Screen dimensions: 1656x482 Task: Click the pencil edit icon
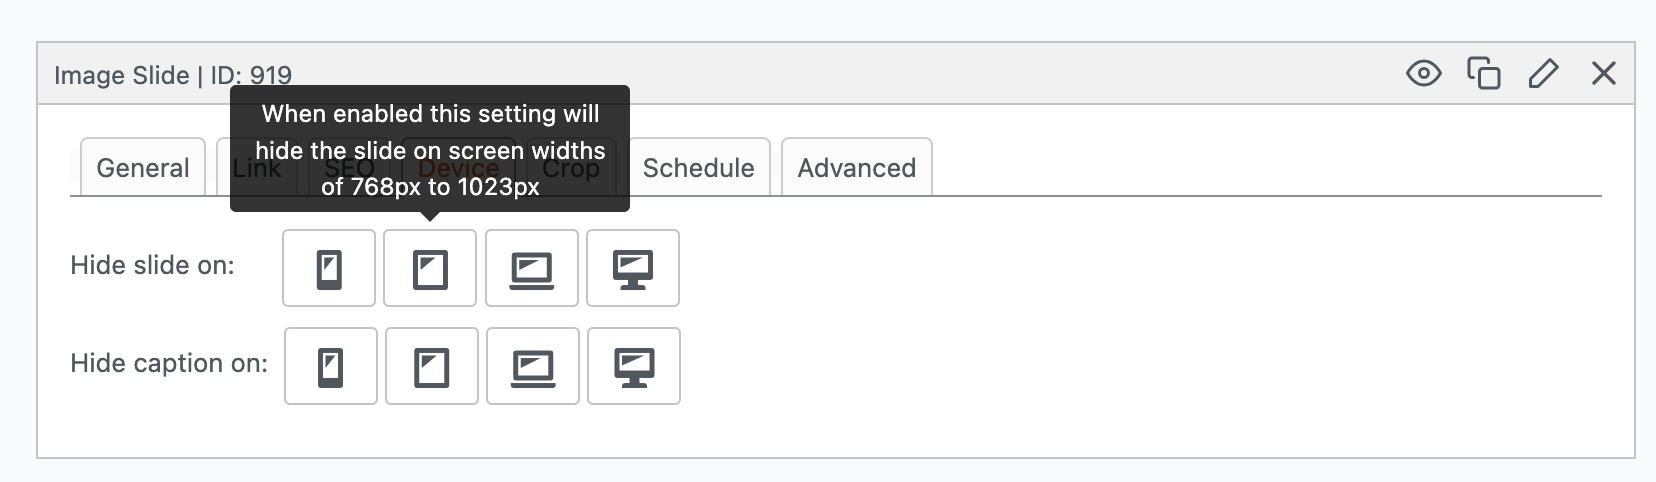(x=1543, y=73)
